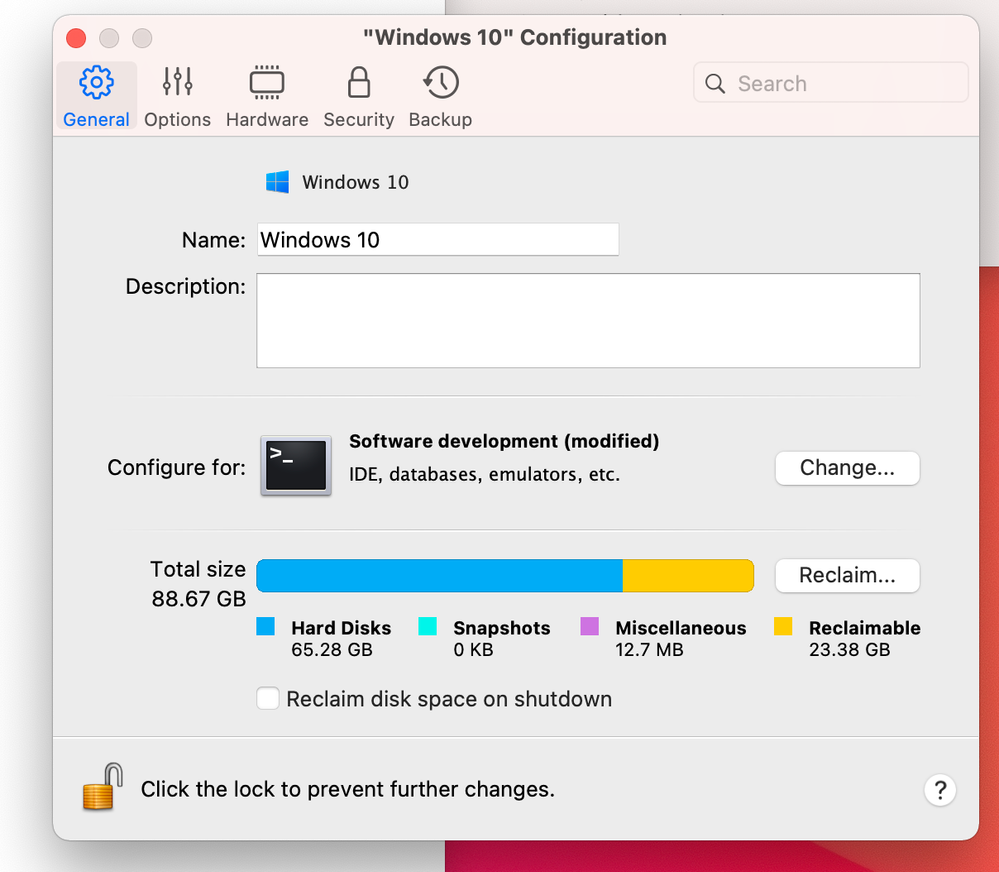Click the purple Miscellaneous legend swatch
Image resolution: width=999 pixels, height=872 pixels.
pyautogui.click(x=590, y=627)
